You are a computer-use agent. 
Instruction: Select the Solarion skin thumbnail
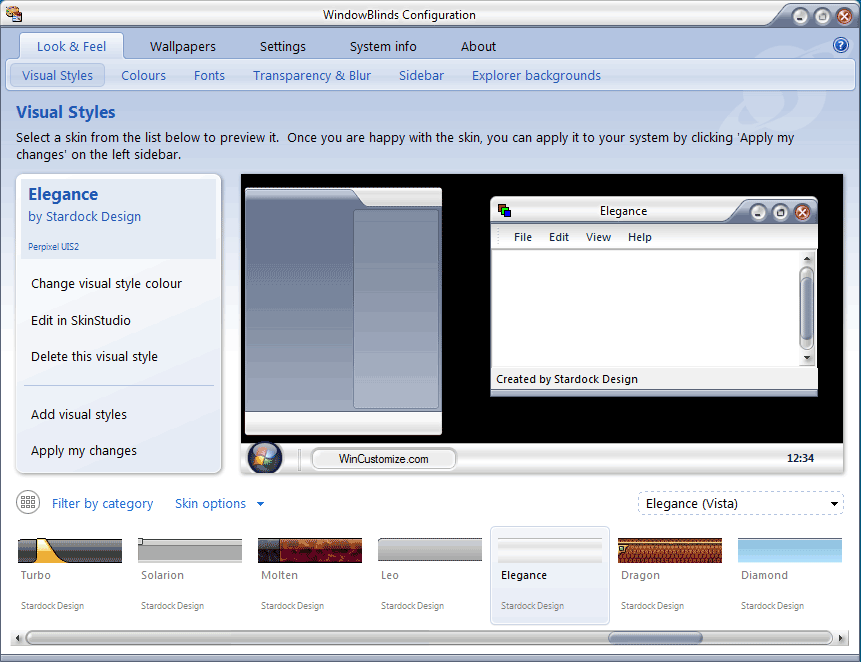pos(190,551)
